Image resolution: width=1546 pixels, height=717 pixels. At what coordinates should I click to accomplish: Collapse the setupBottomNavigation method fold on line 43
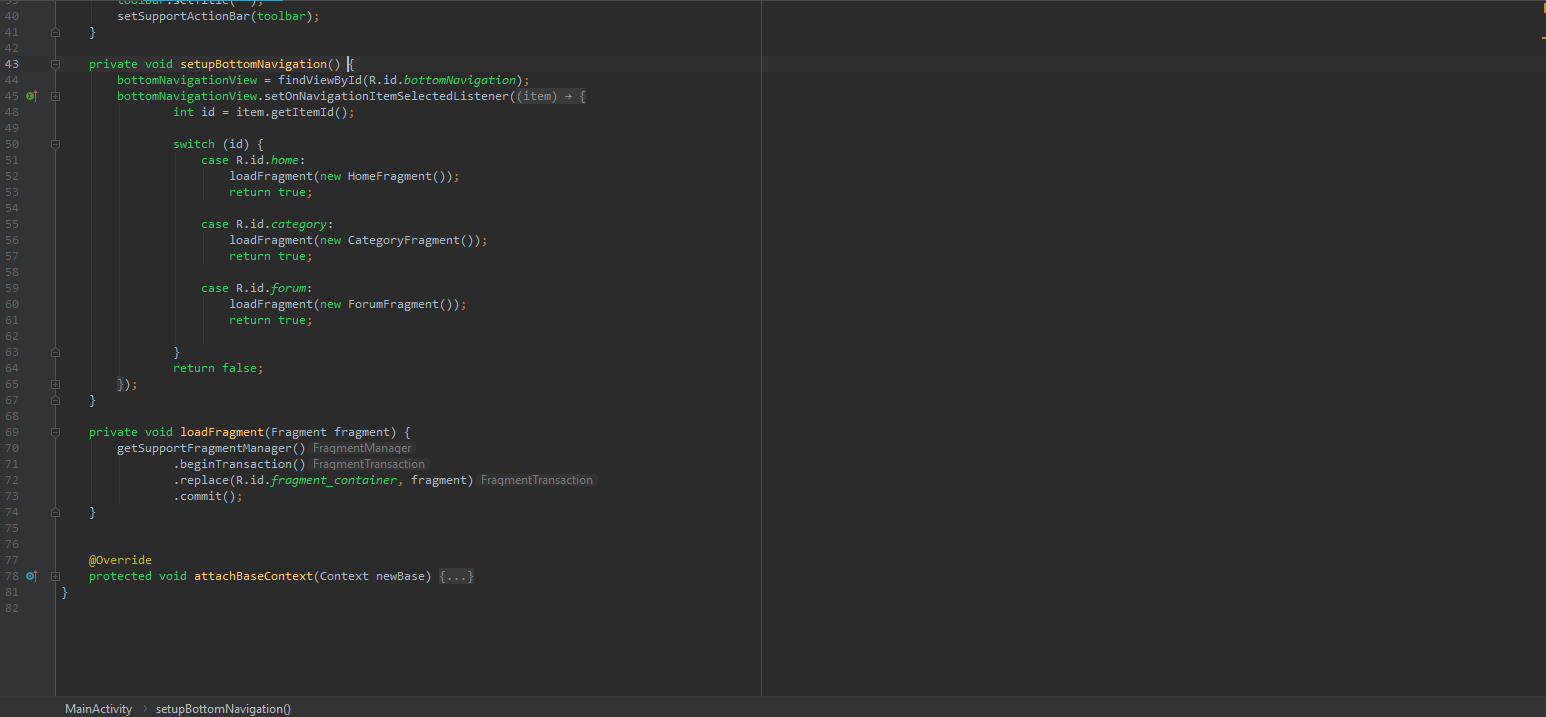pos(56,64)
